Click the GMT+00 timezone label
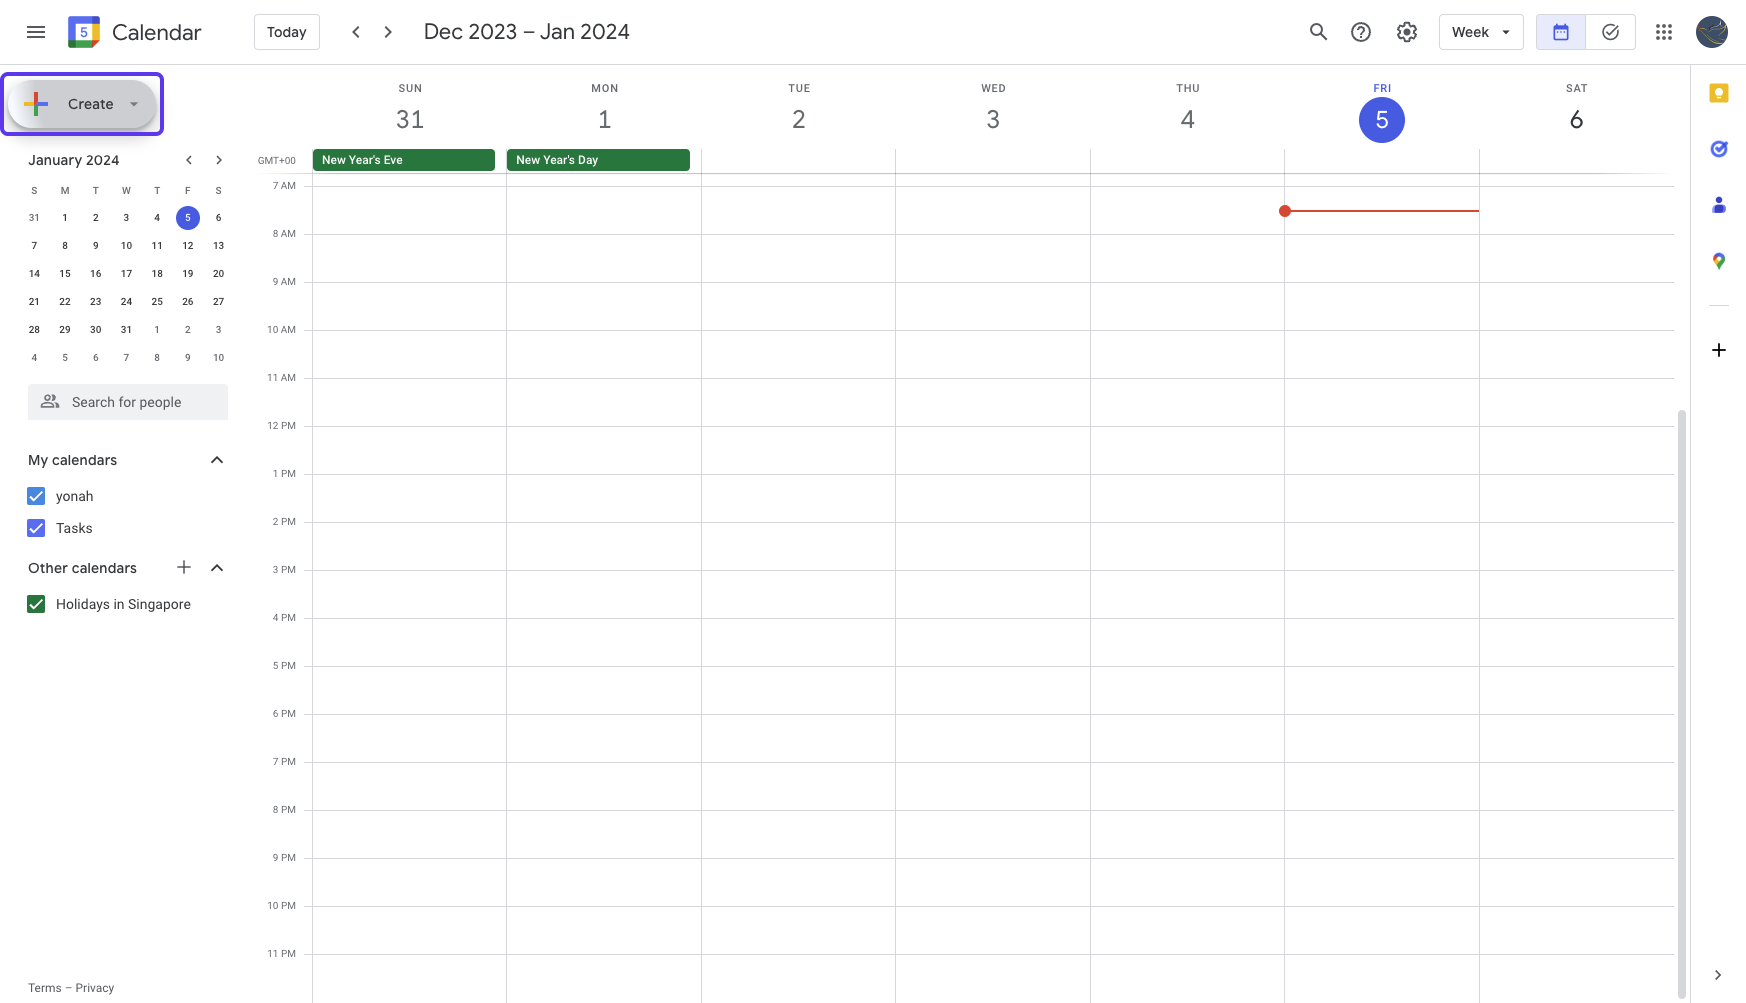The width and height of the screenshot is (1746, 1003). 277,160
